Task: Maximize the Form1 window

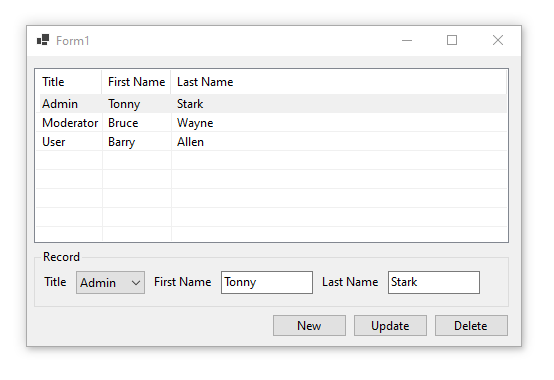Action: tap(452, 40)
